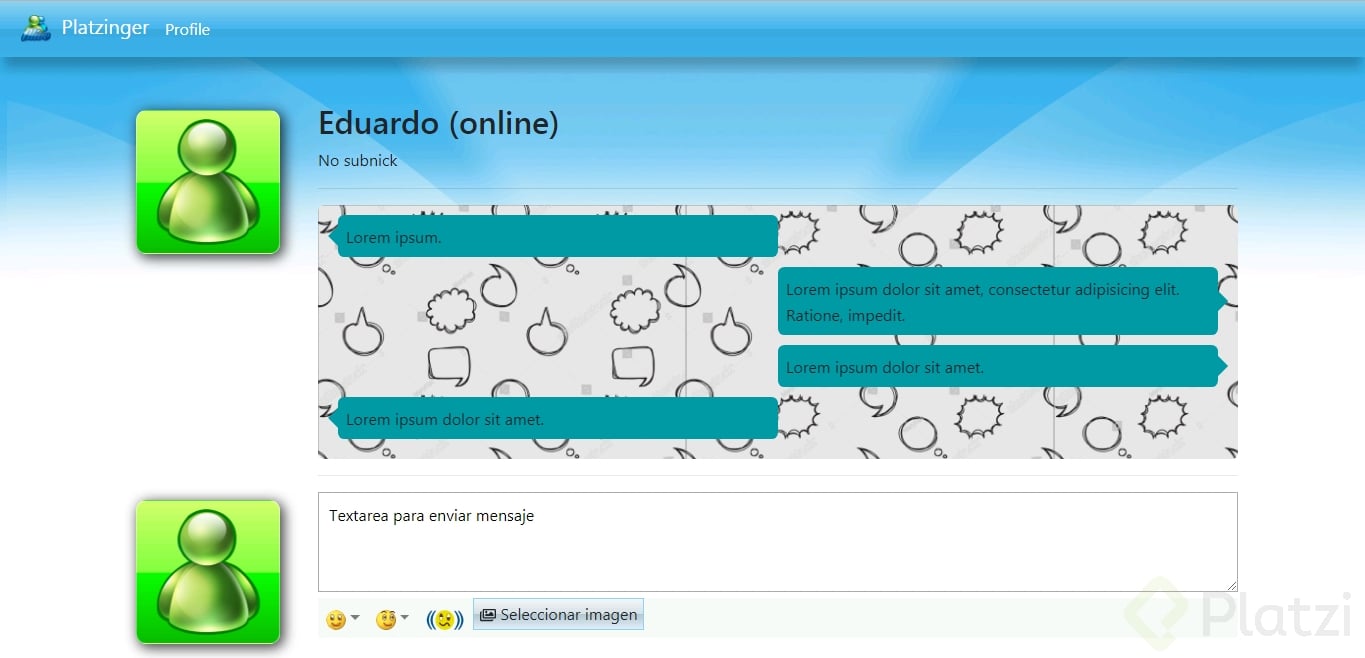The height and width of the screenshot is (658, 1365).
Task: Expand the wink emoticon dropdown arrow
Action: click(405, 618)
